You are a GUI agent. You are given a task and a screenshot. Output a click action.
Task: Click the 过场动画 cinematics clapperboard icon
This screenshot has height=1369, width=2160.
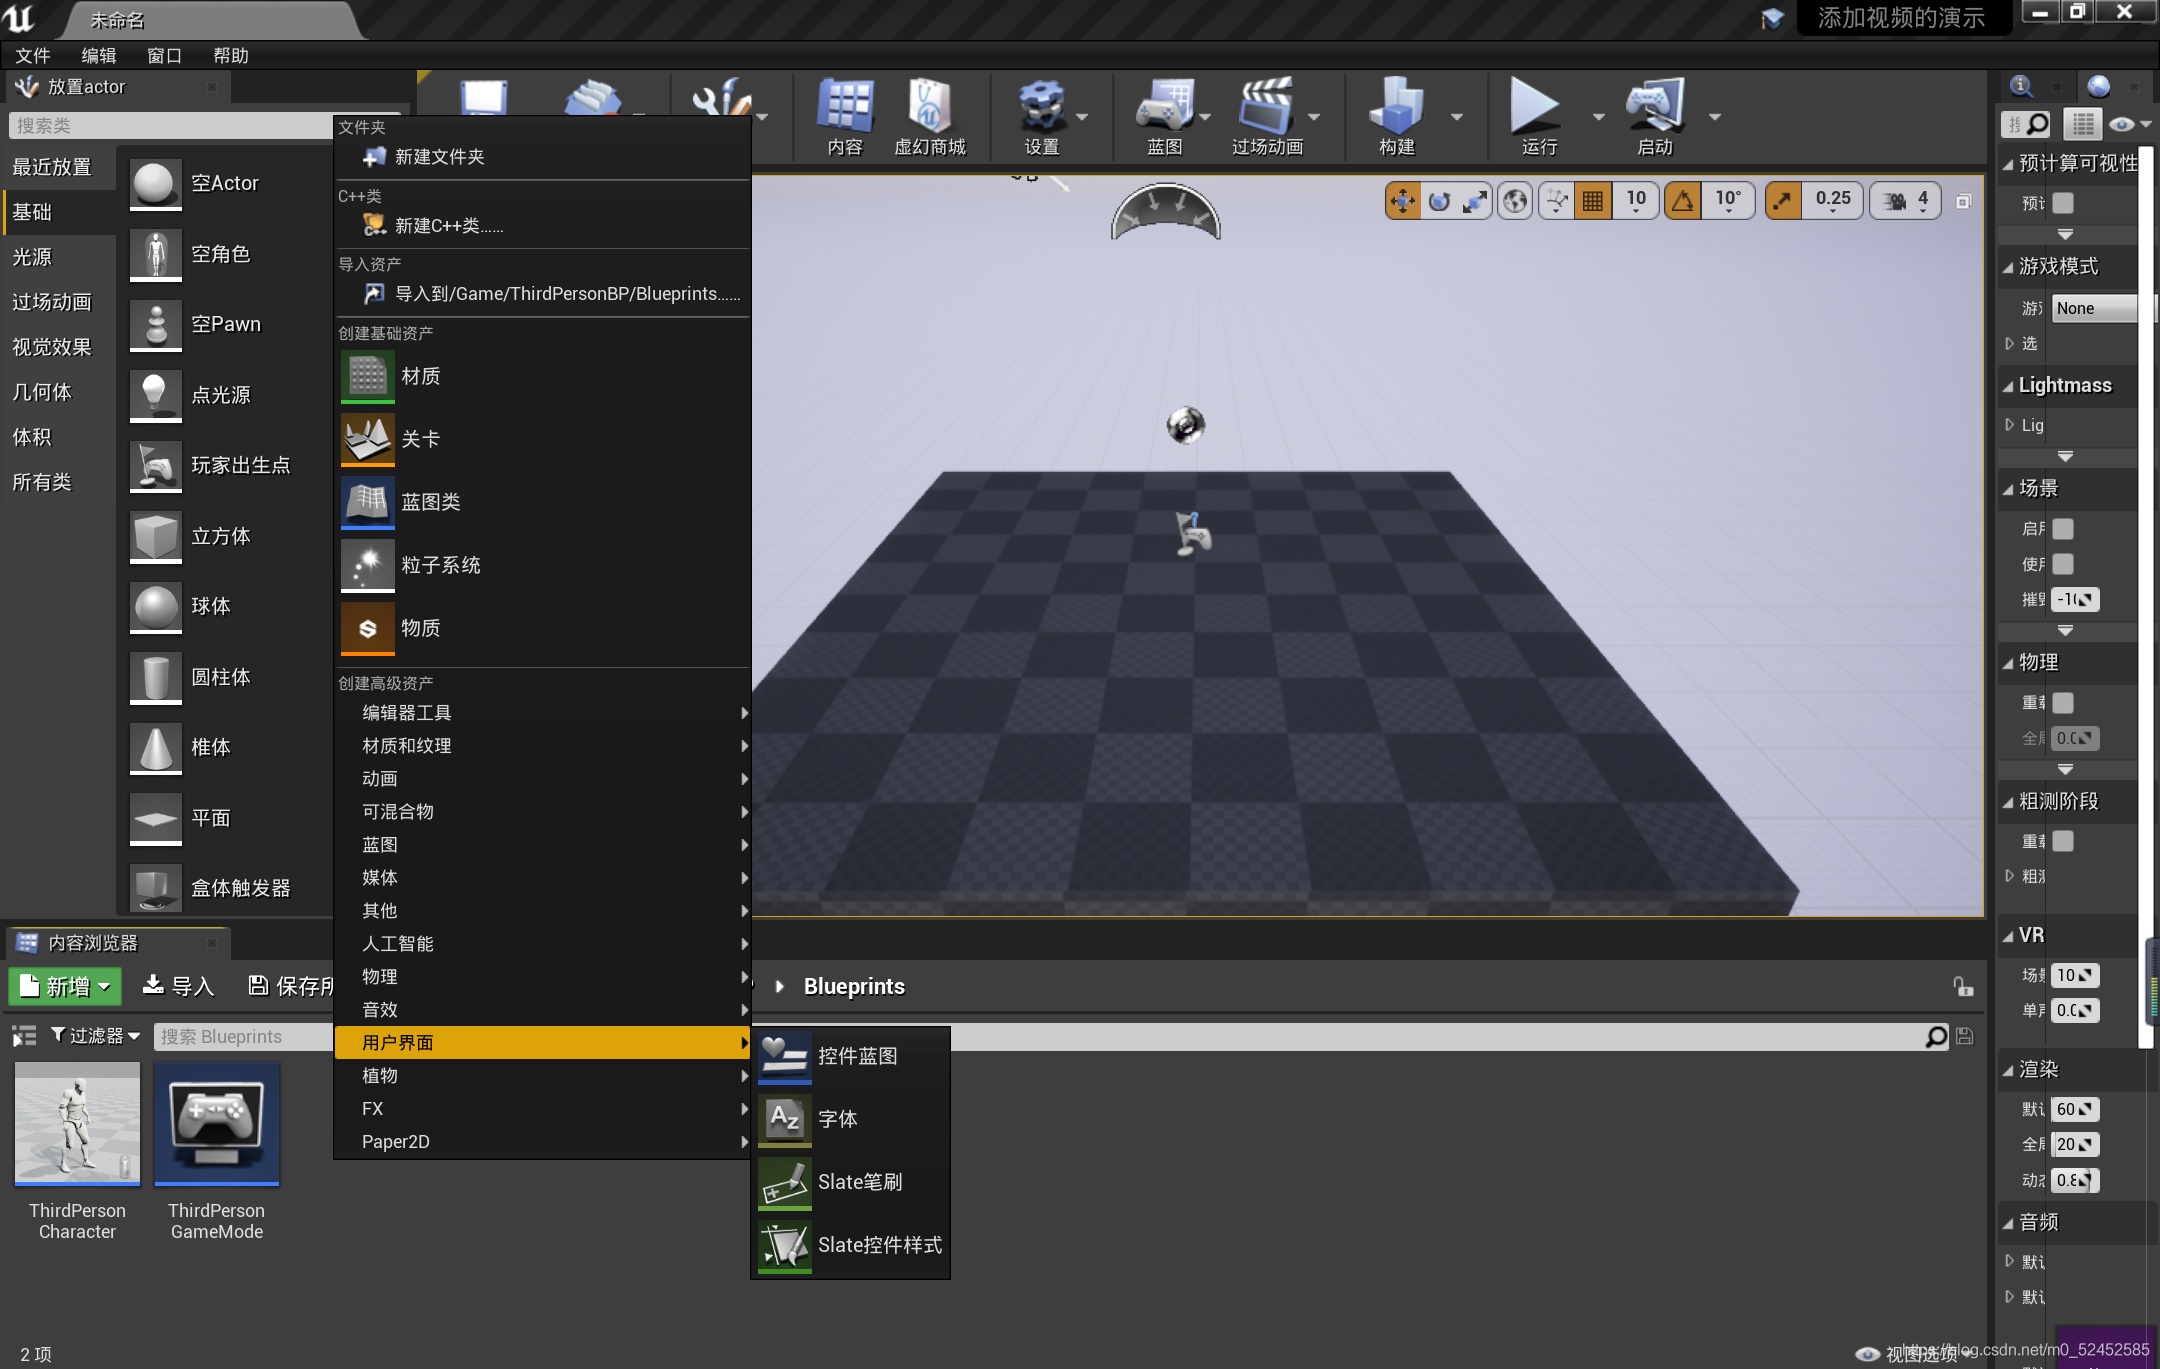[1267, 117]
